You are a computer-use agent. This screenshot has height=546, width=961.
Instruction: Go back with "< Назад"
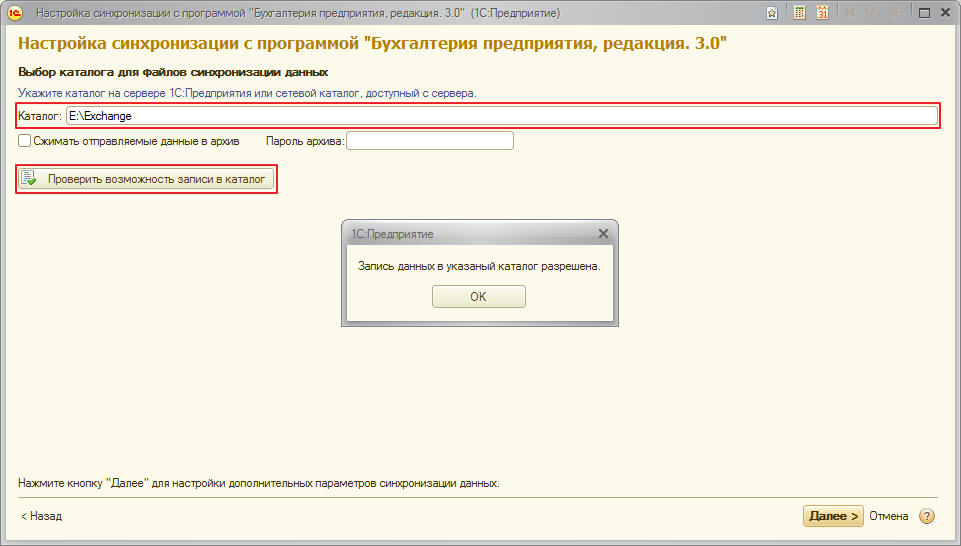pyautogui.click(x=41, y=516)
